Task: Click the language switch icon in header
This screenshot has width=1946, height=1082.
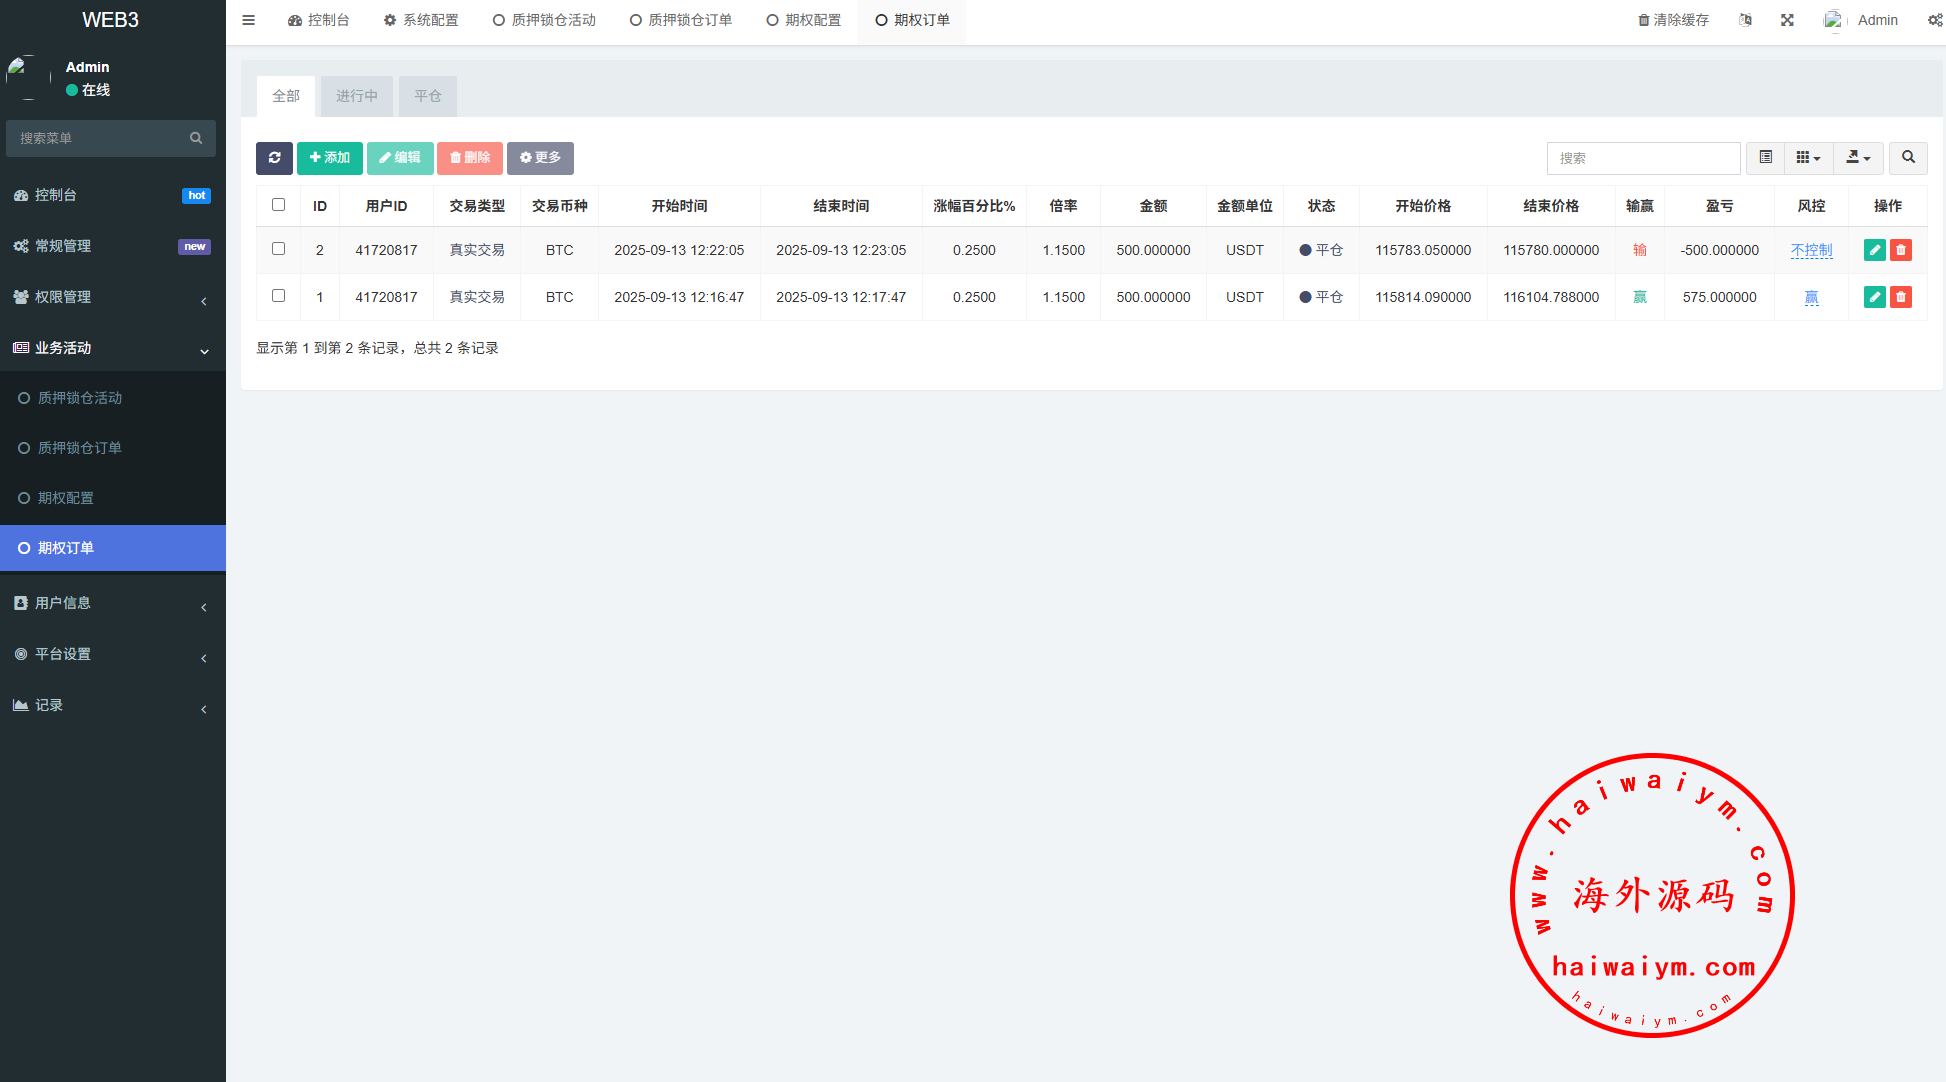Action: click(x=1745, y=20)
